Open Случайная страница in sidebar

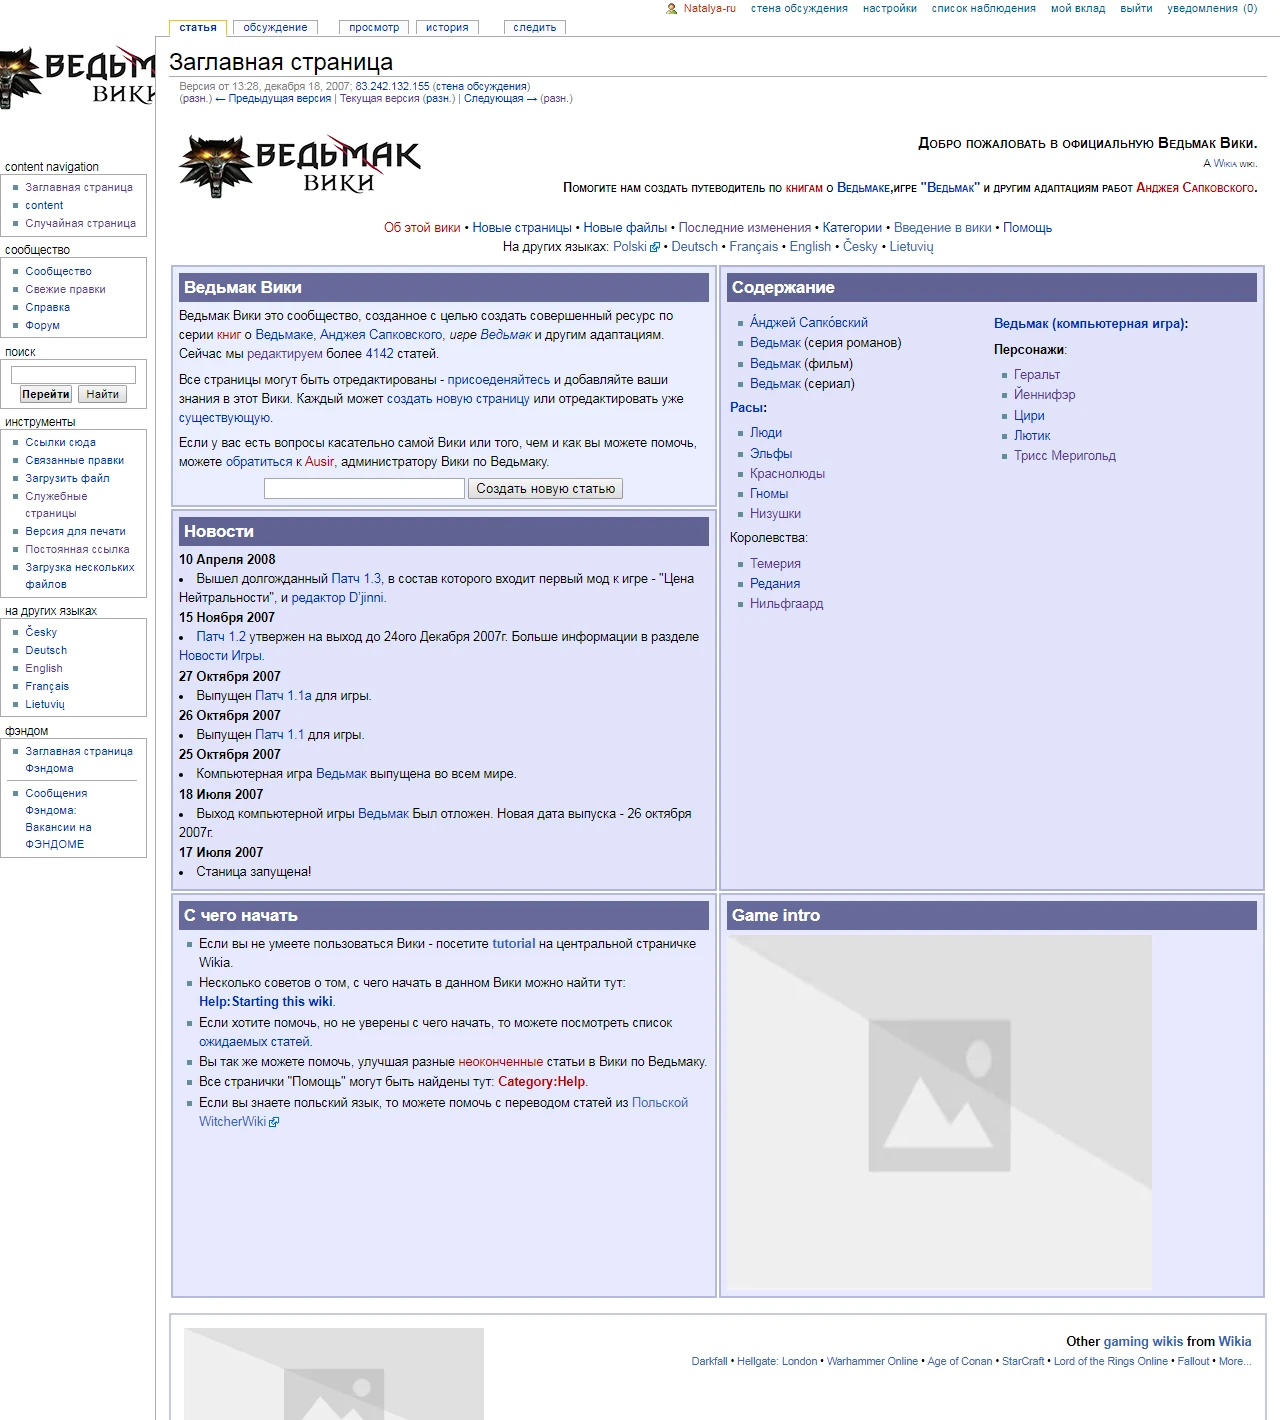(x=81, y=223)
